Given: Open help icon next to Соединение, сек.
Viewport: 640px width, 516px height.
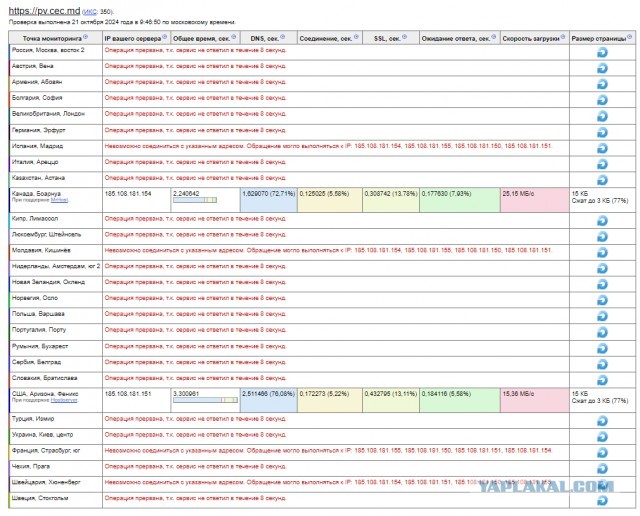Looking at the screenshot, I should click(x=356, y=37).
